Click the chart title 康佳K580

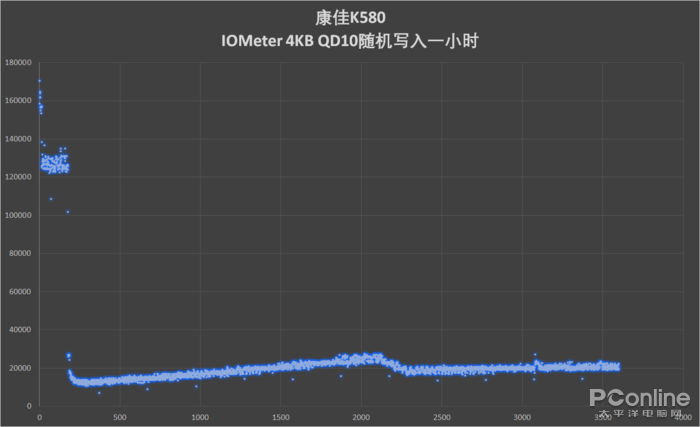[x=350, y=17]
